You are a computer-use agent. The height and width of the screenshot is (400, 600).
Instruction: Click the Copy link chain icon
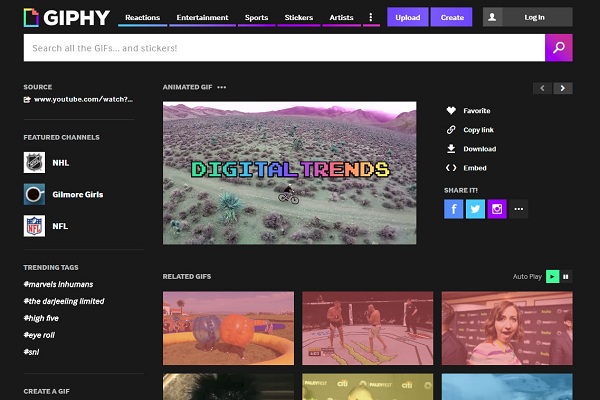[x=451, y=130]
